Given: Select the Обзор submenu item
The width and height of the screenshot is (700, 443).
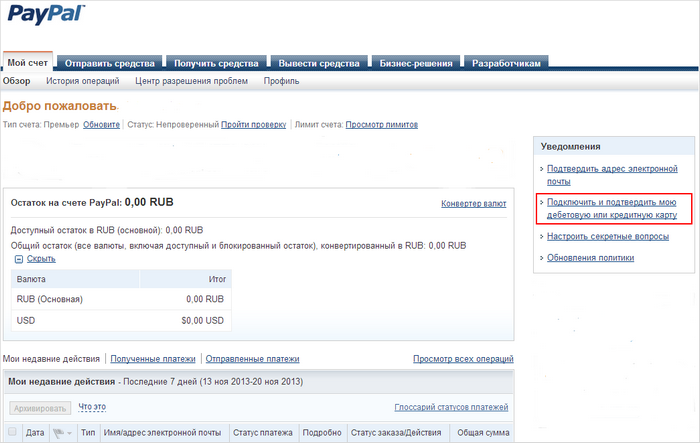Looking at the screenshot, I should [17, 81].
